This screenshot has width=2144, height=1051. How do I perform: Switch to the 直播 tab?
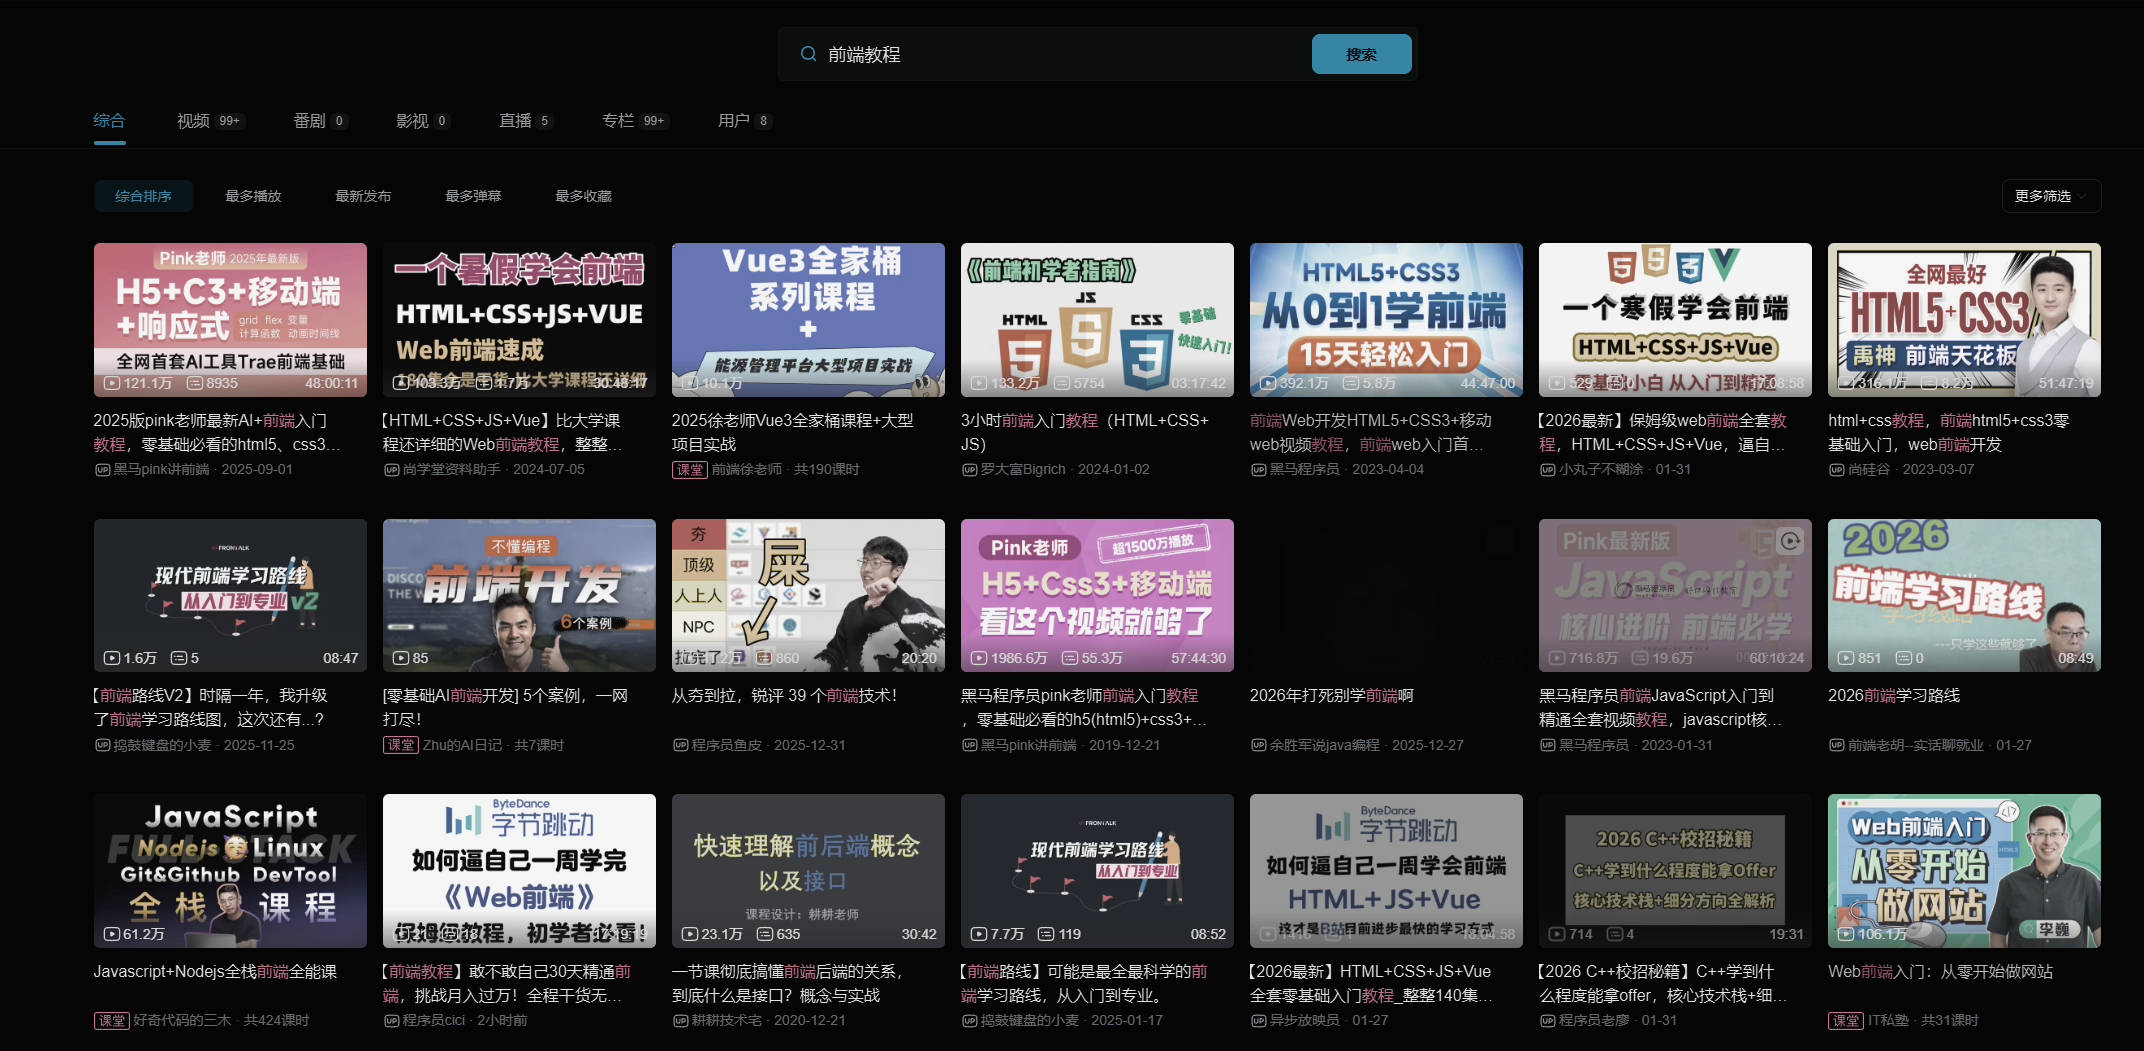[x=515, y=121]
